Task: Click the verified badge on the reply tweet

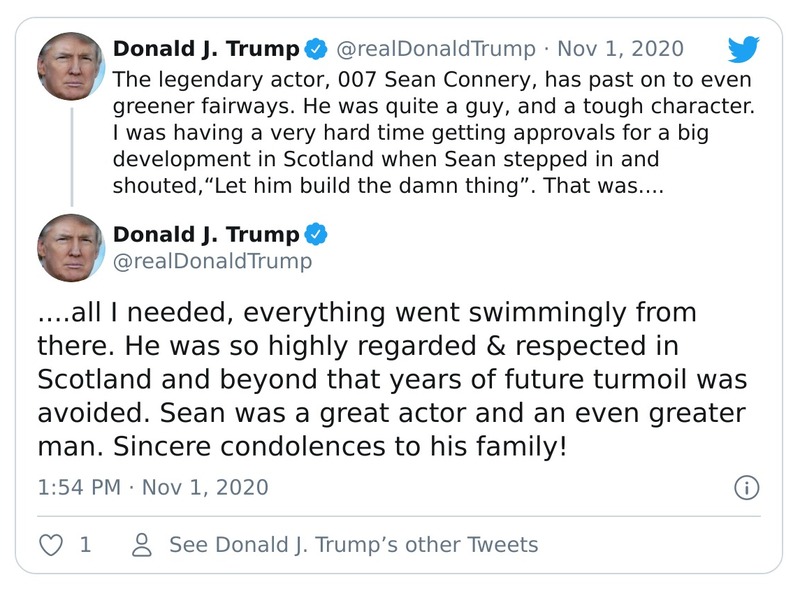Action: point(318,233)
